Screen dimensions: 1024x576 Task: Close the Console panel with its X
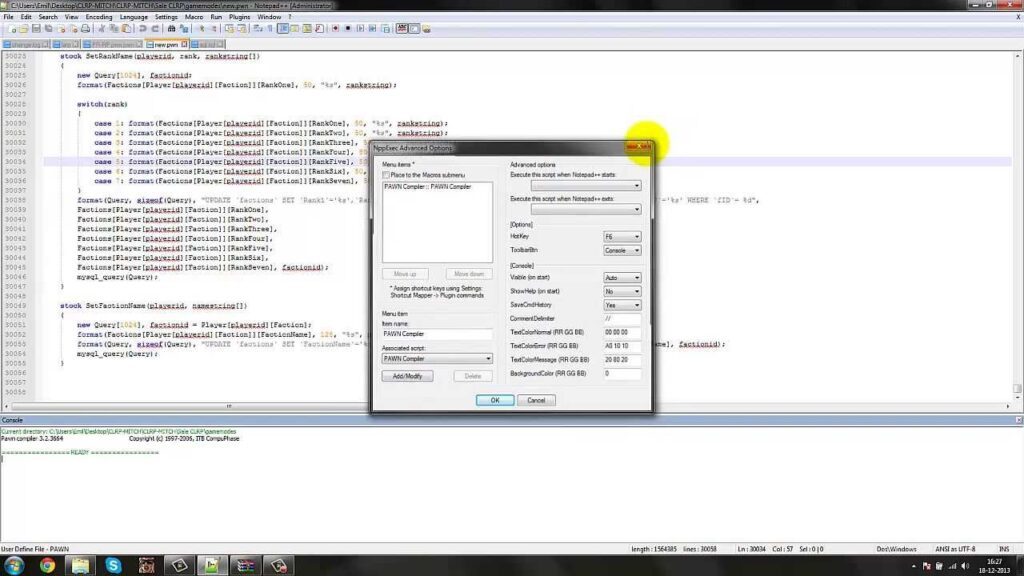[1018, 420]
